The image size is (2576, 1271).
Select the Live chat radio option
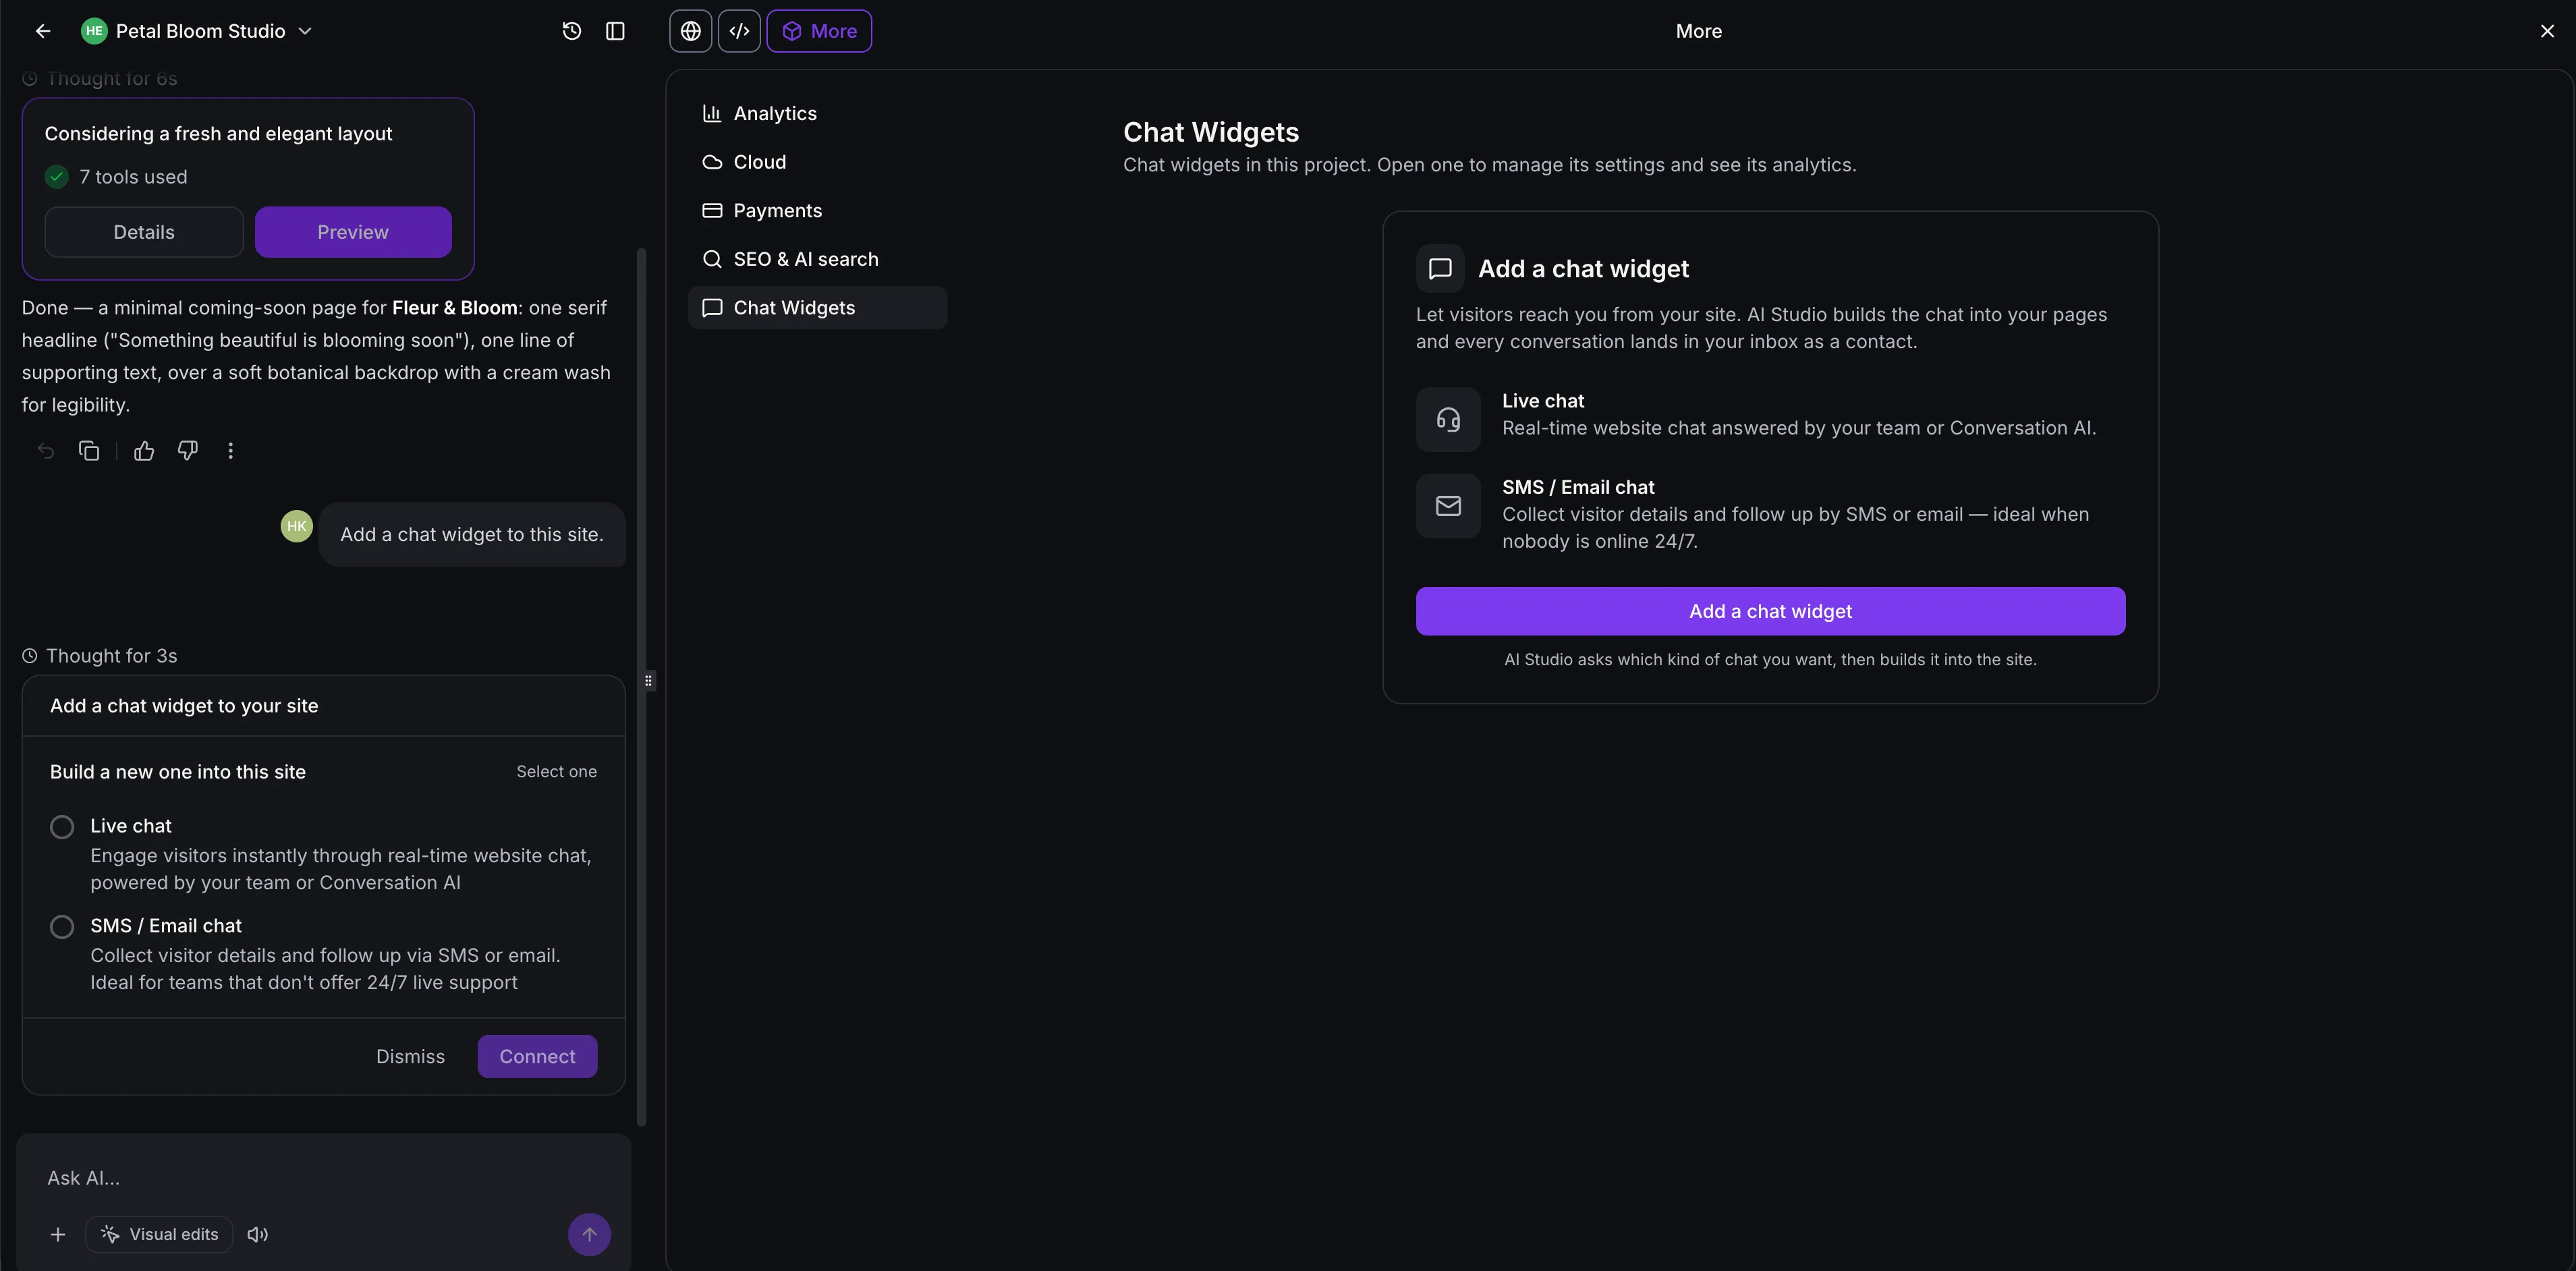62,827
